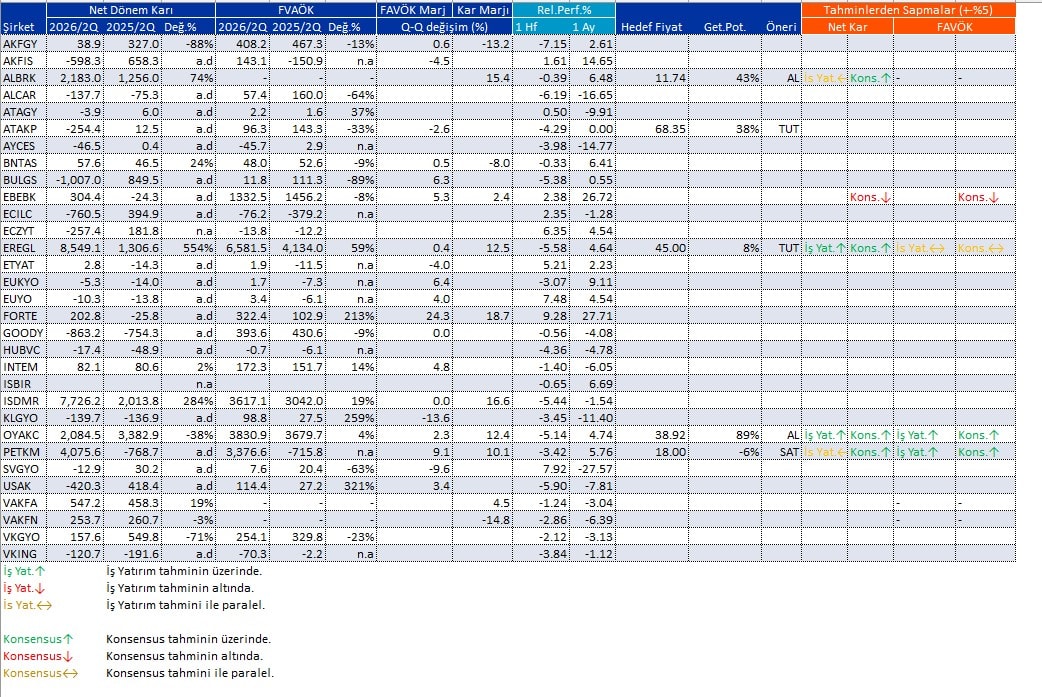Click red Kons.↓ indicator in EBEBK Net Kar

[x=870, y=197]
